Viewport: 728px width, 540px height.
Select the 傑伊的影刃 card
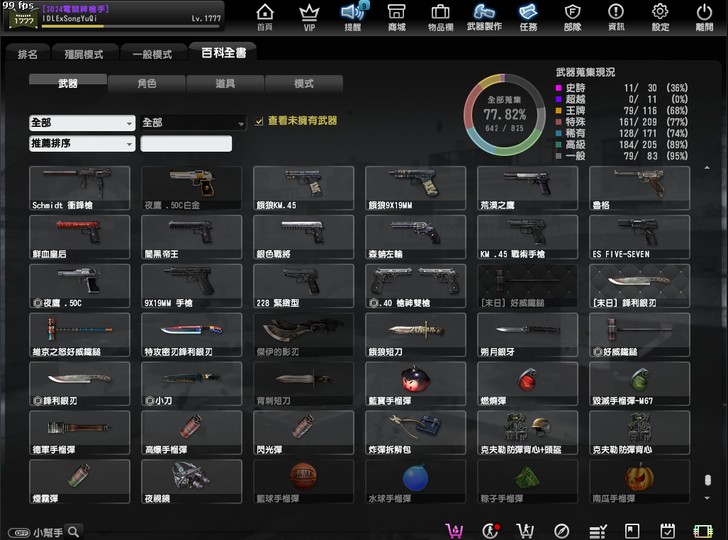304,335
